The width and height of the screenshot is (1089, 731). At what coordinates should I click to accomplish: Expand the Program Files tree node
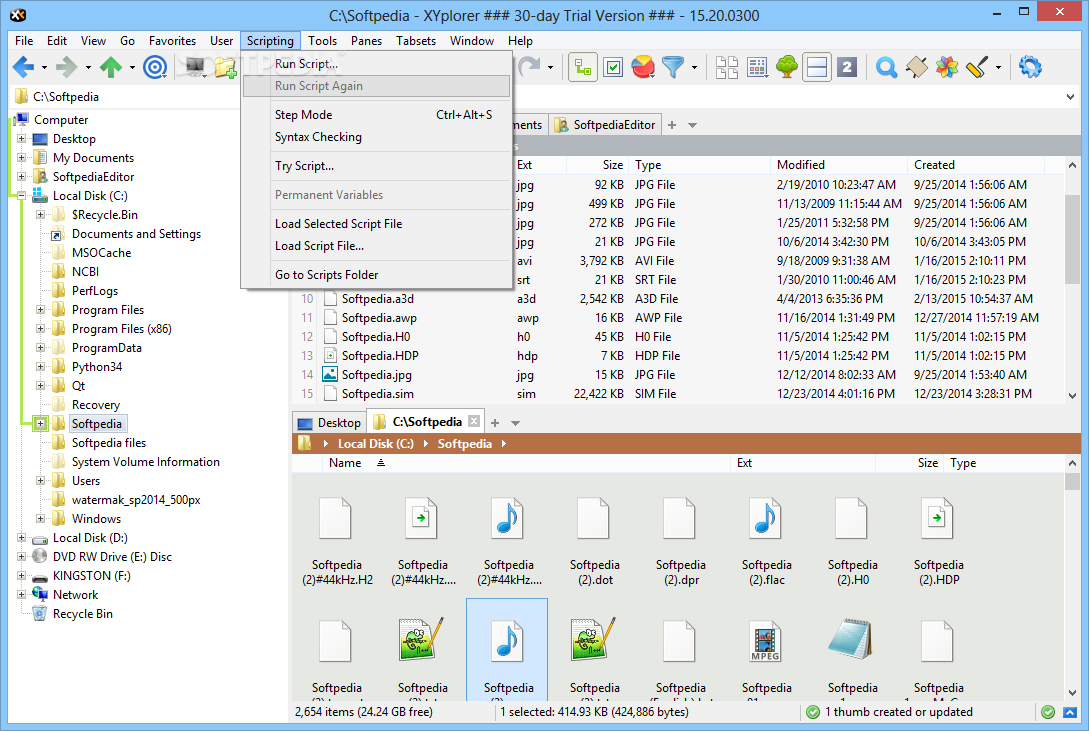click(x=40, y=310)
